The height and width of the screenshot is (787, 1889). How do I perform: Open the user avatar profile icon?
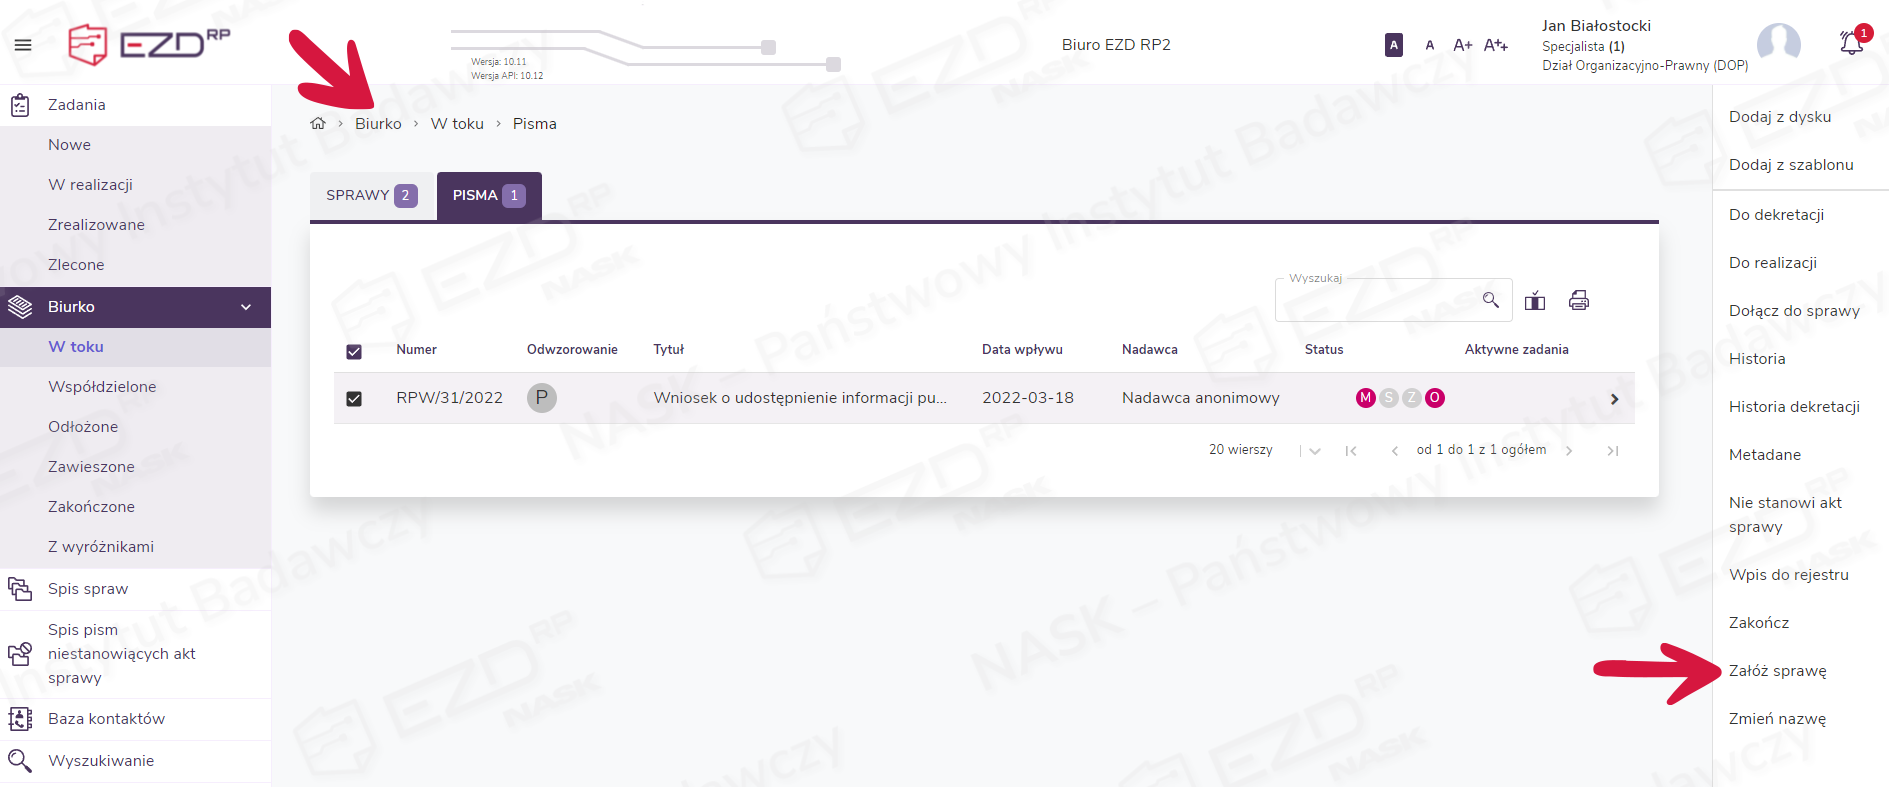click(1778, 44)
